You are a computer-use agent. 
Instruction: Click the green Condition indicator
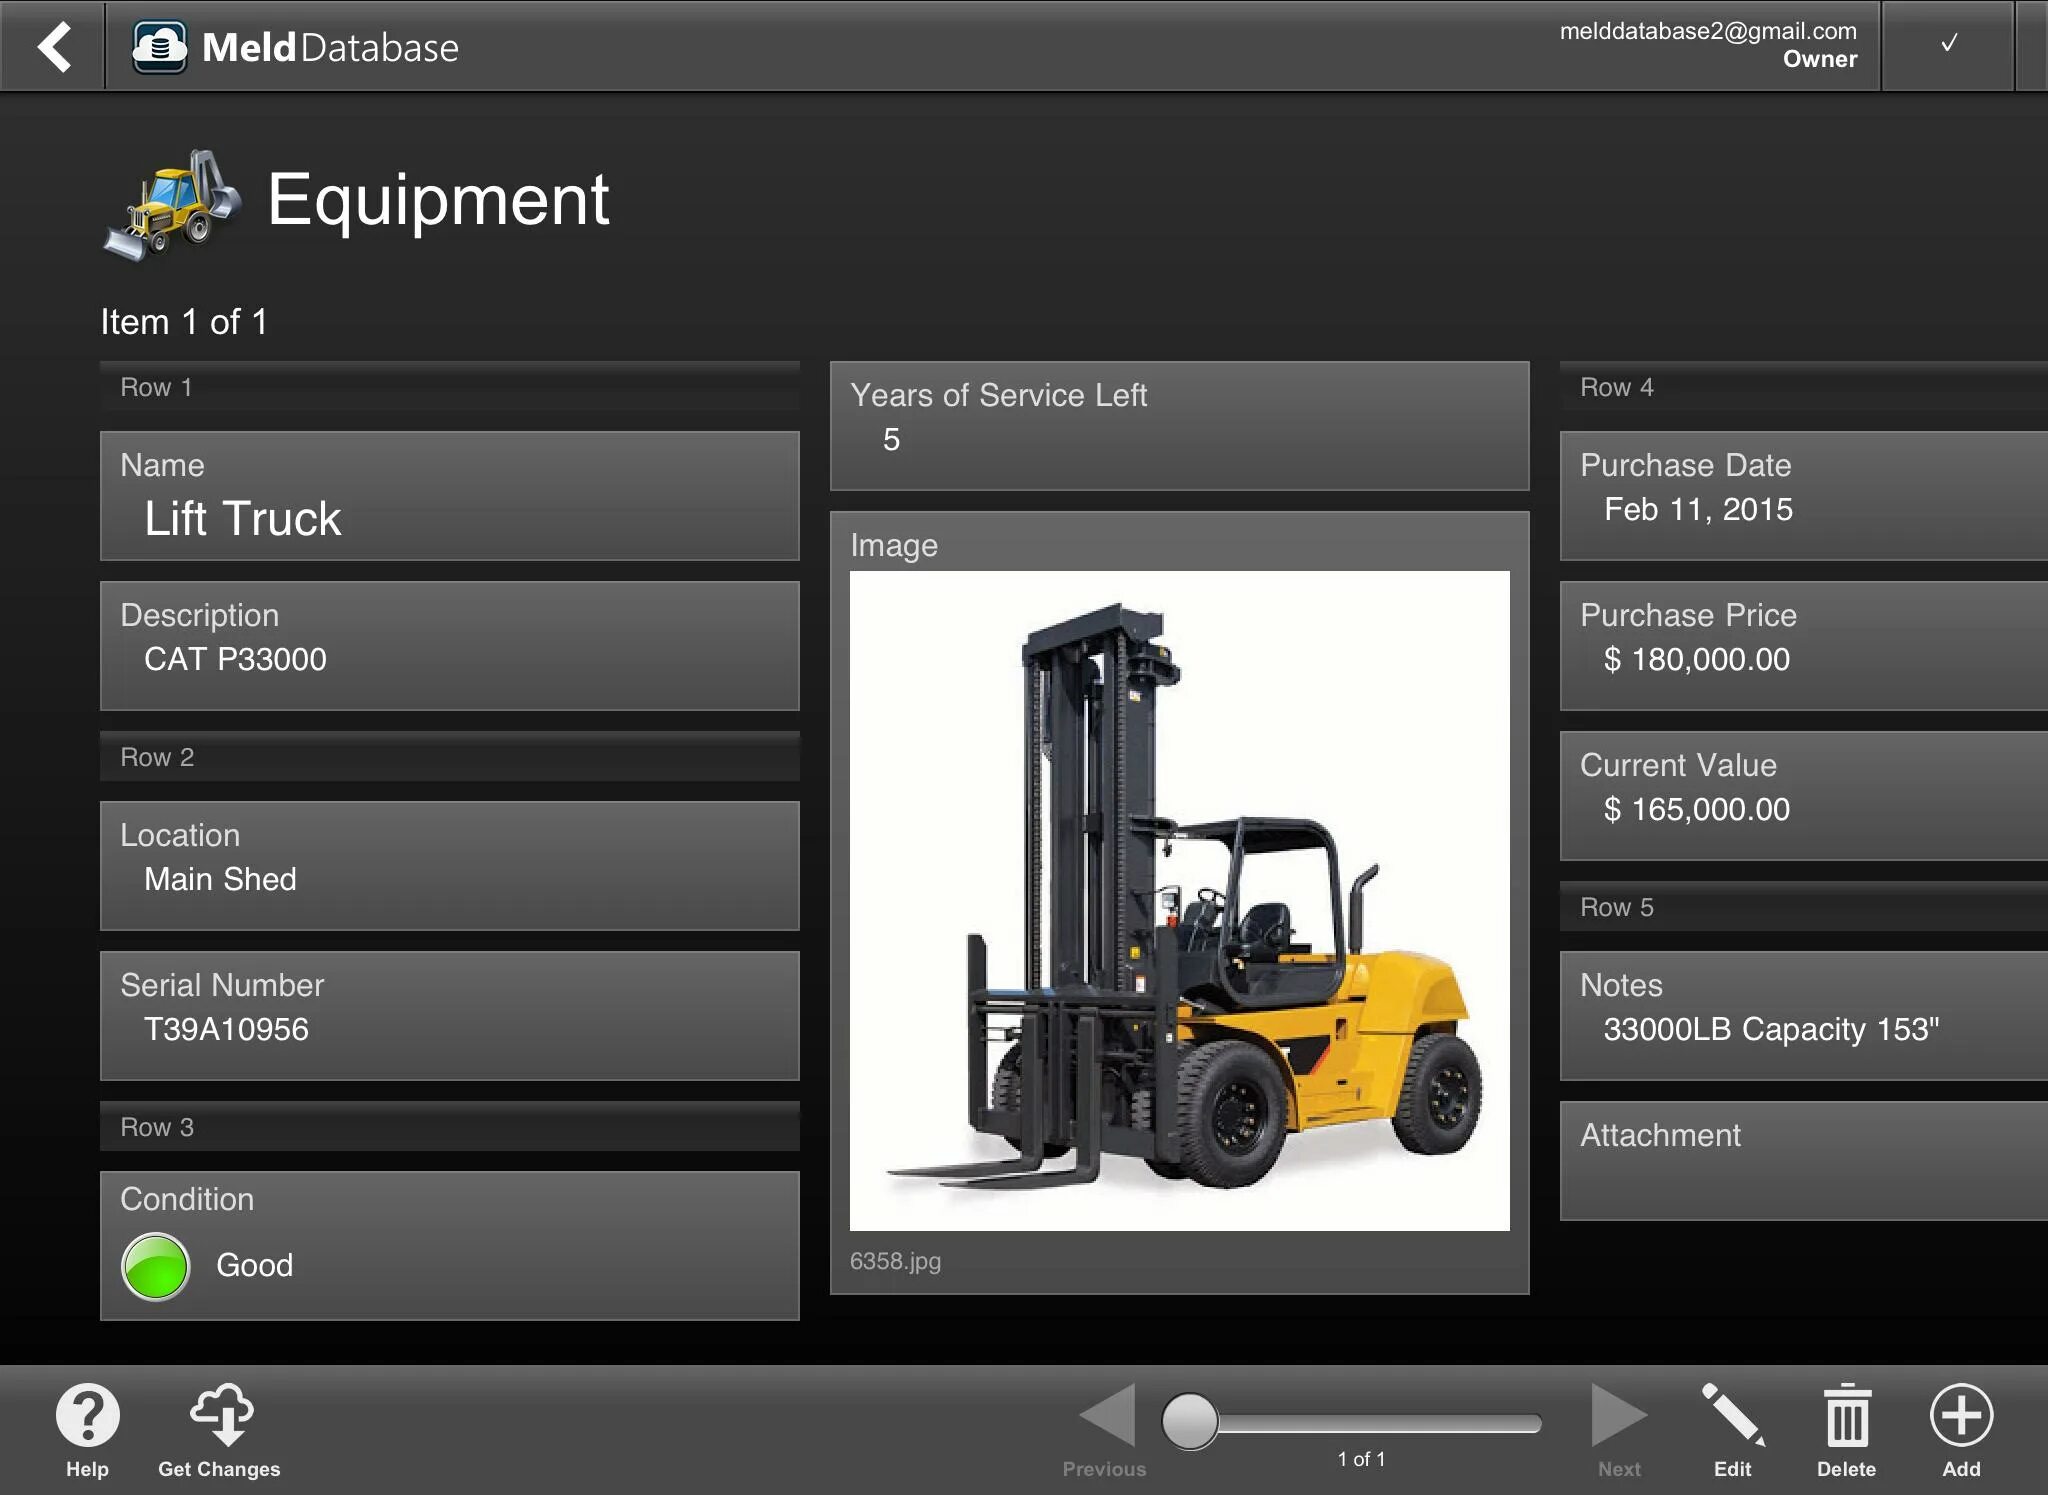tap(155, 1266)
